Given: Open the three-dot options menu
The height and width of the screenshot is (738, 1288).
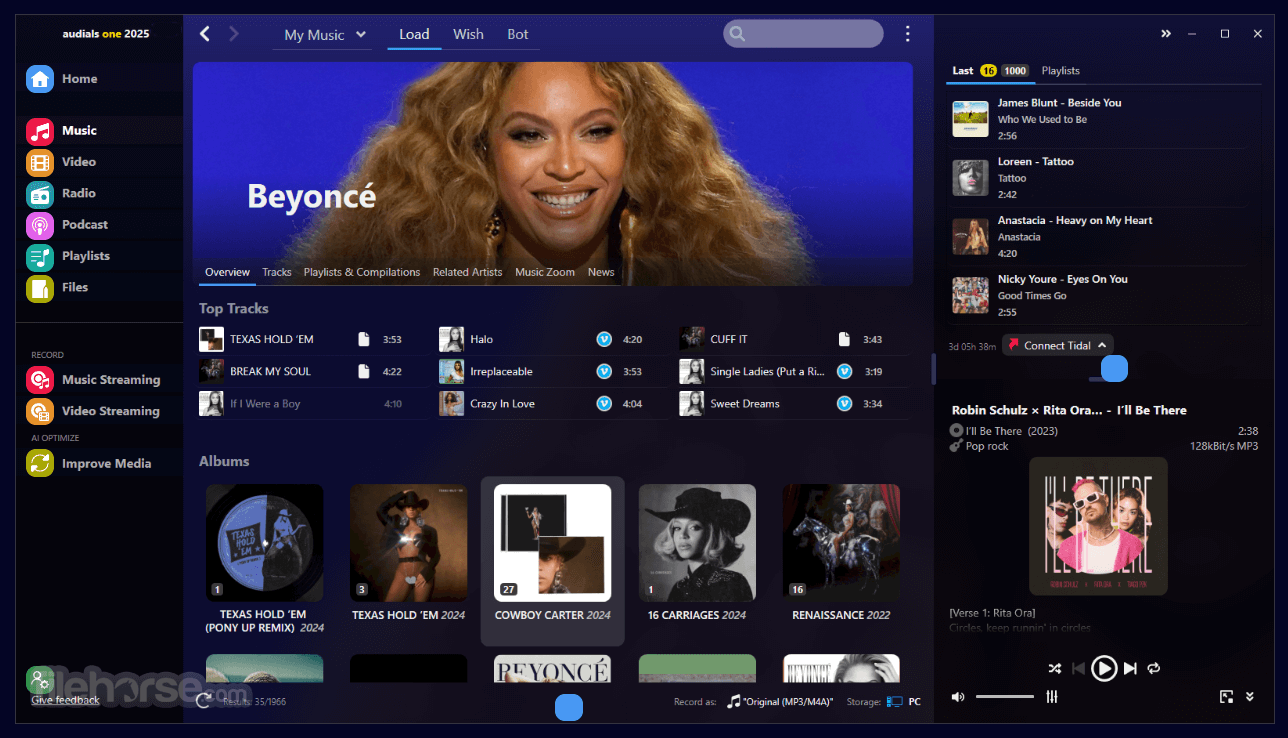Looking at the screenshot, I should tap(907, 34).
